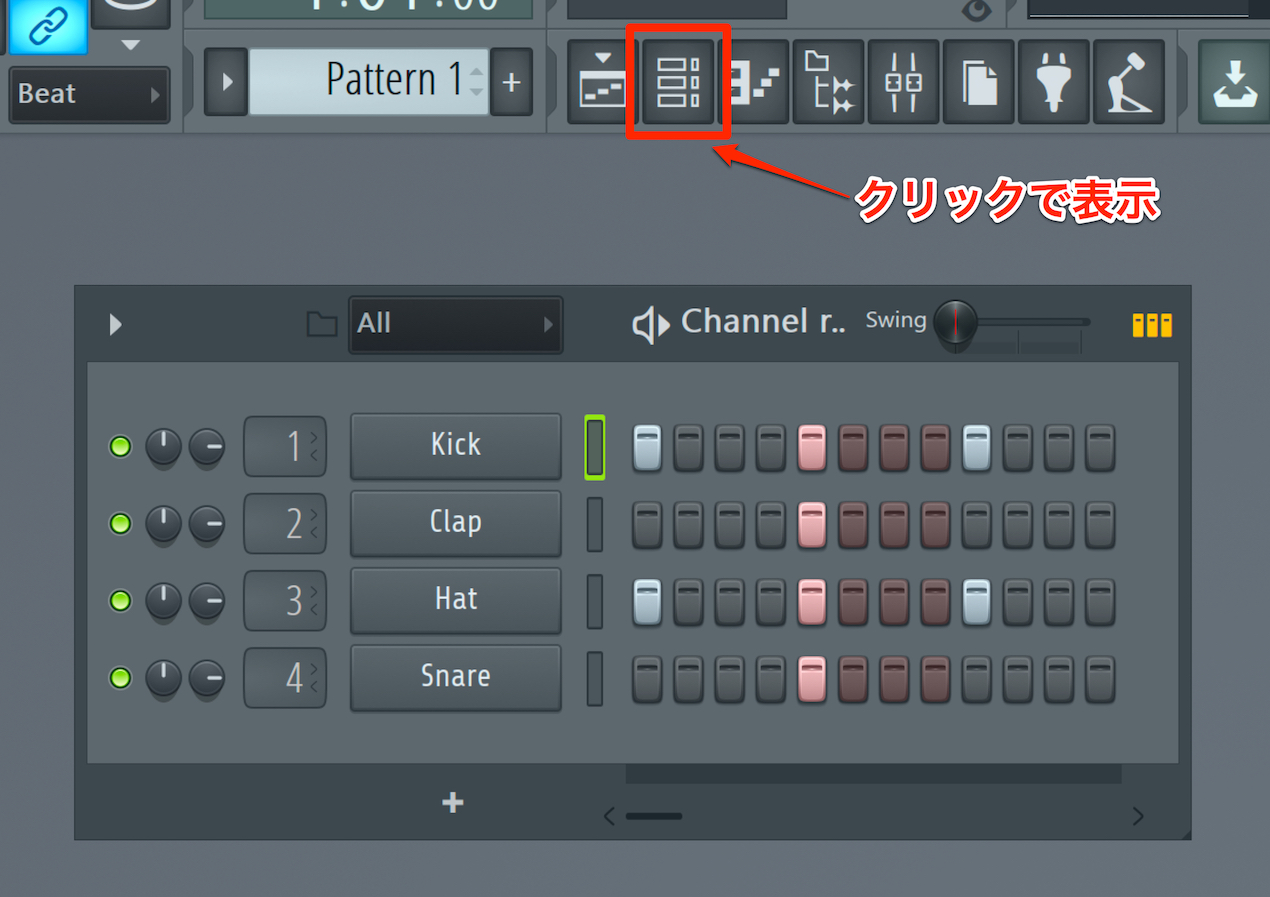
Task: Open the Beat snap dropdown
Action: pos(89,95)
